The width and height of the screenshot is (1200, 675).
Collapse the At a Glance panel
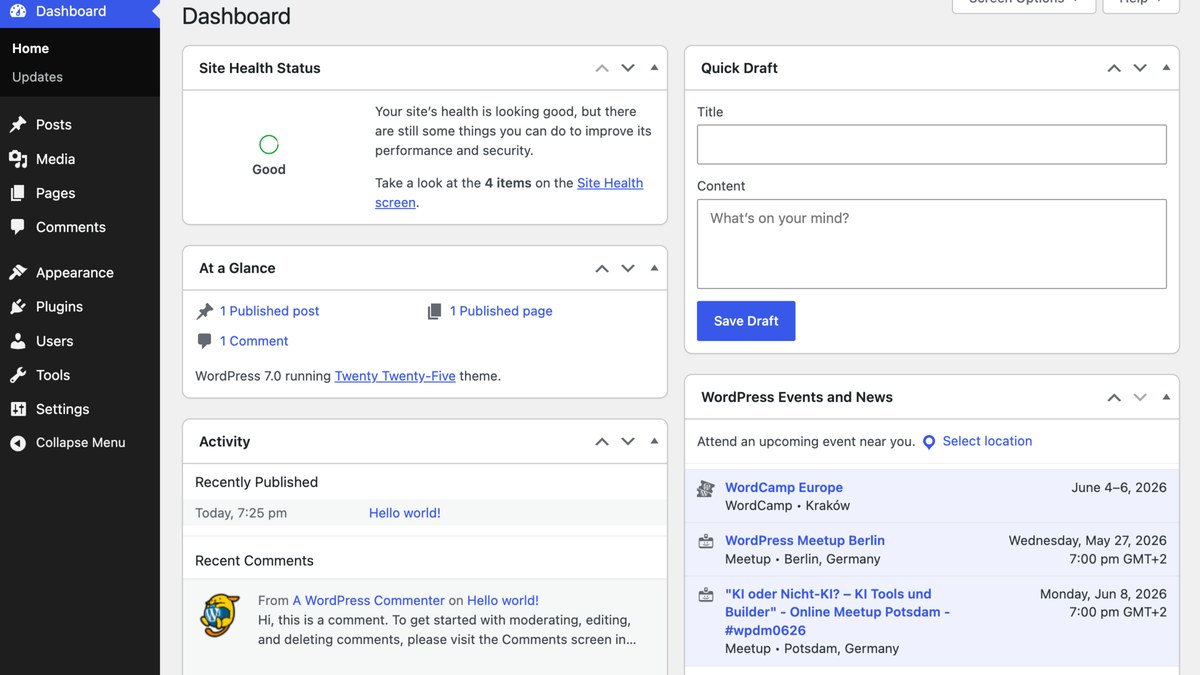click(x=654, y=268)
